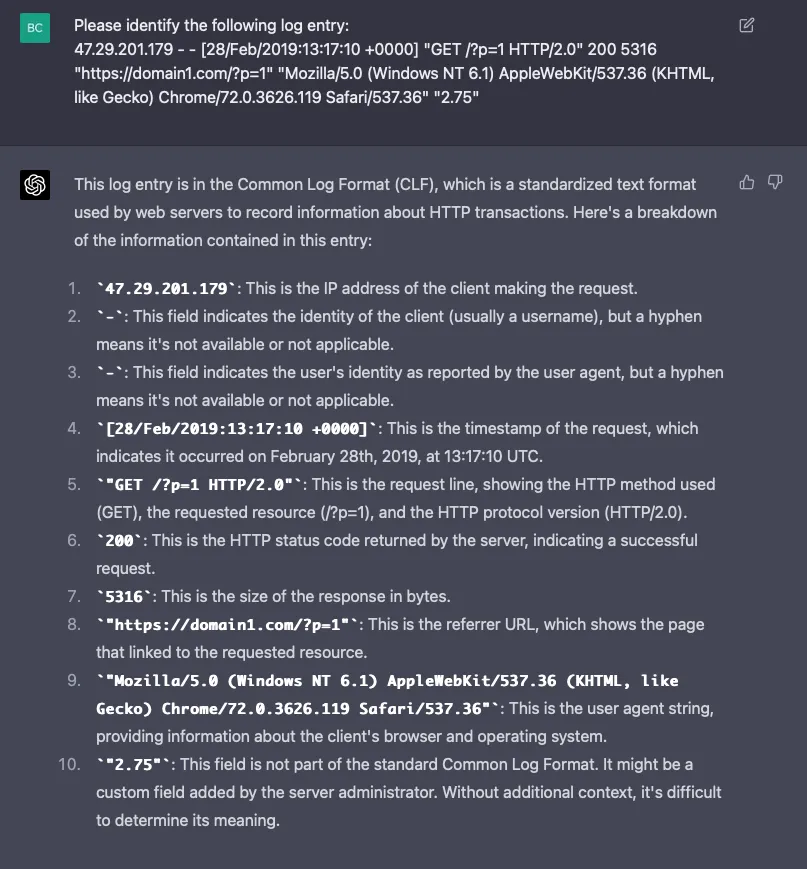Click 'Please identify the following log entry' line

(212, 25)
